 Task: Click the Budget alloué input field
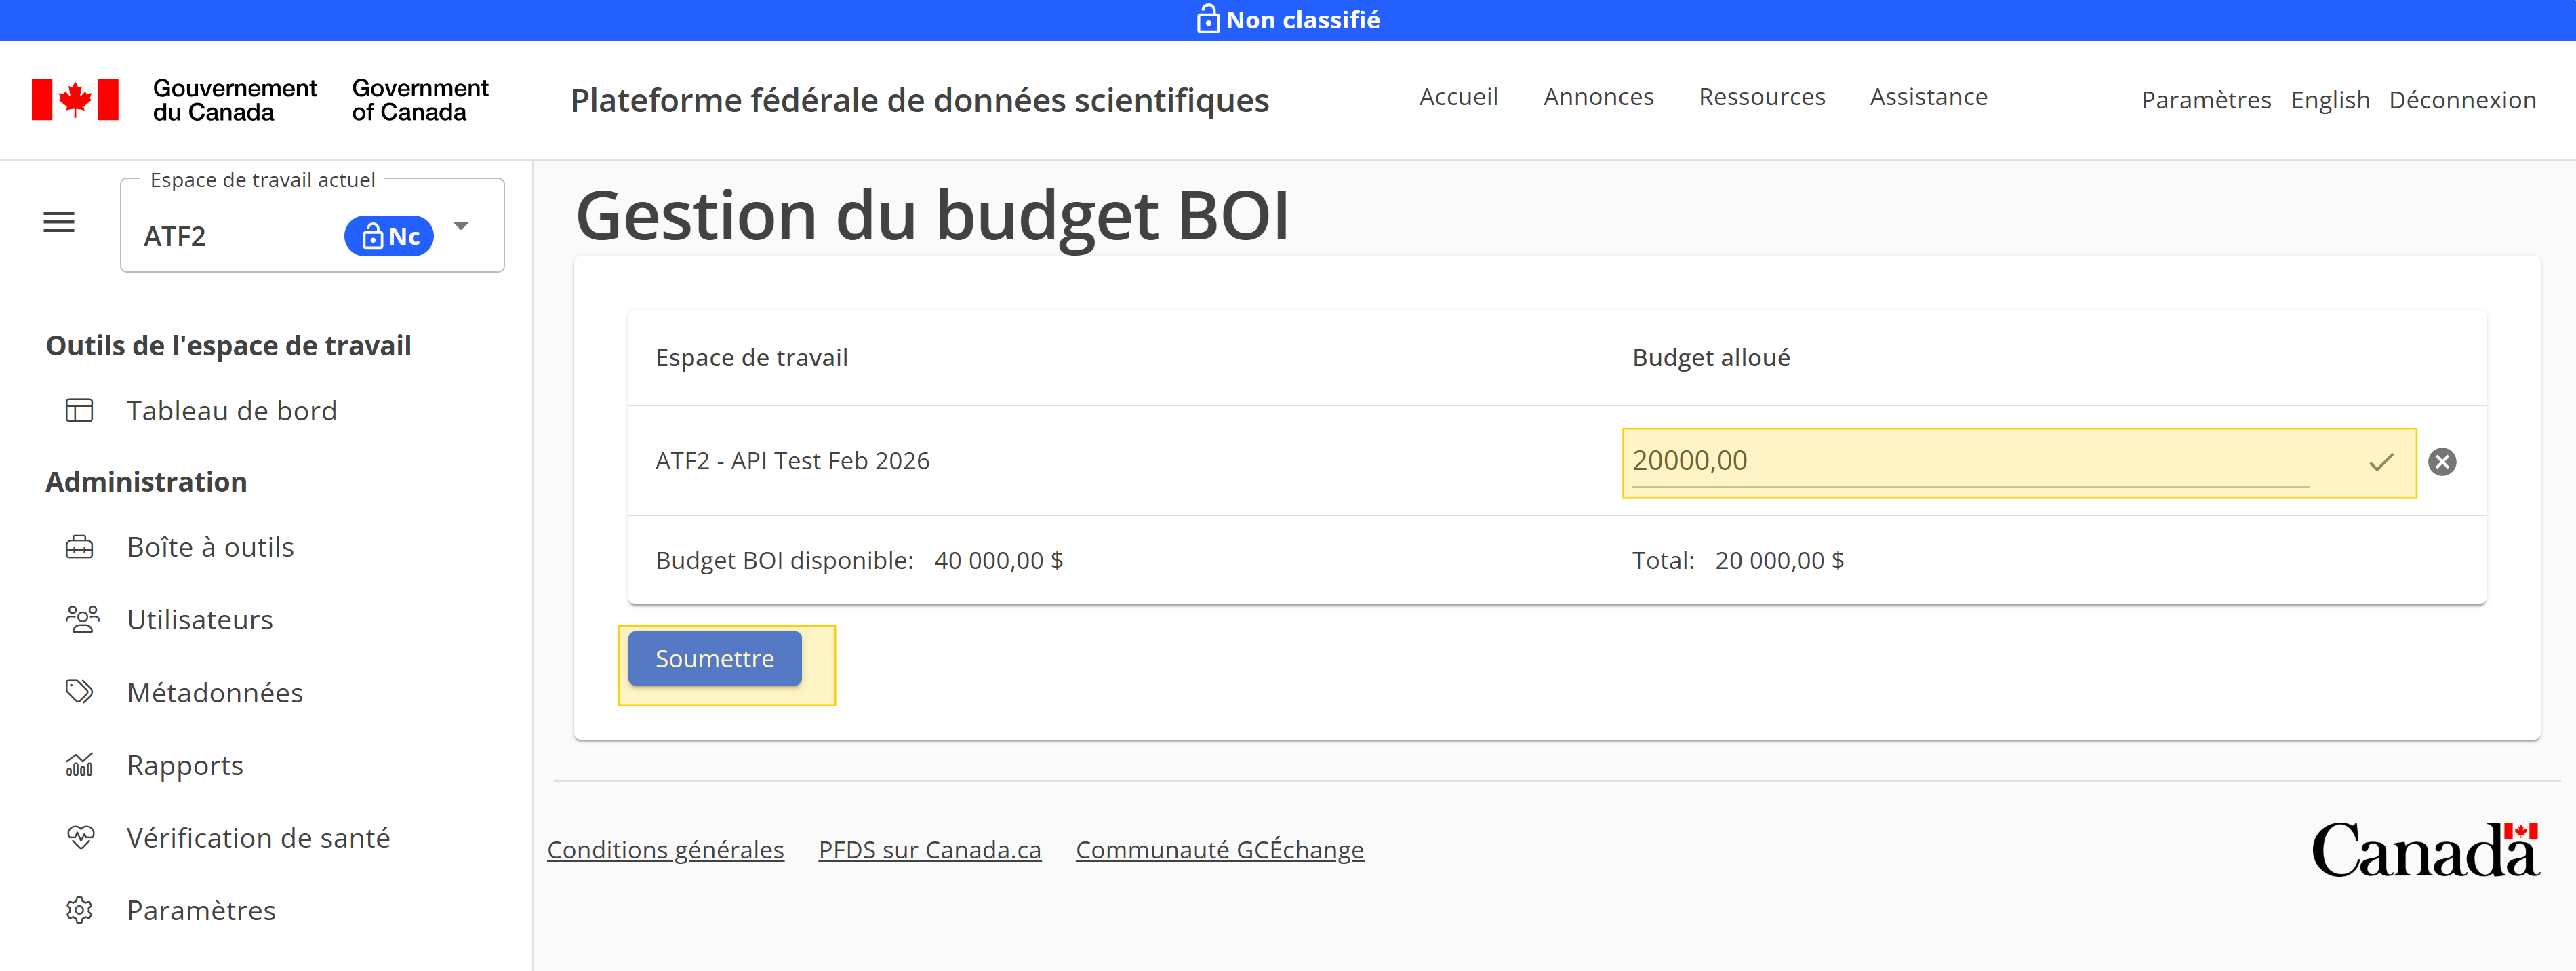pos(2000,461)
